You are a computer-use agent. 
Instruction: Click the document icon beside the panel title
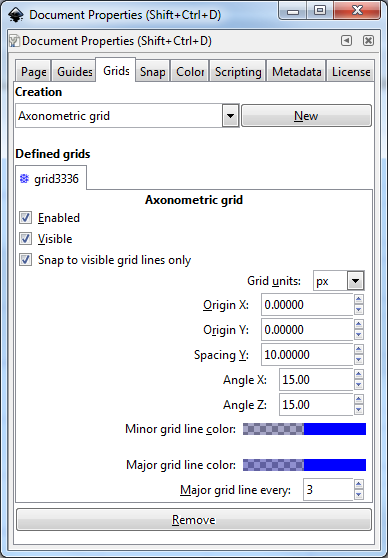14,41
